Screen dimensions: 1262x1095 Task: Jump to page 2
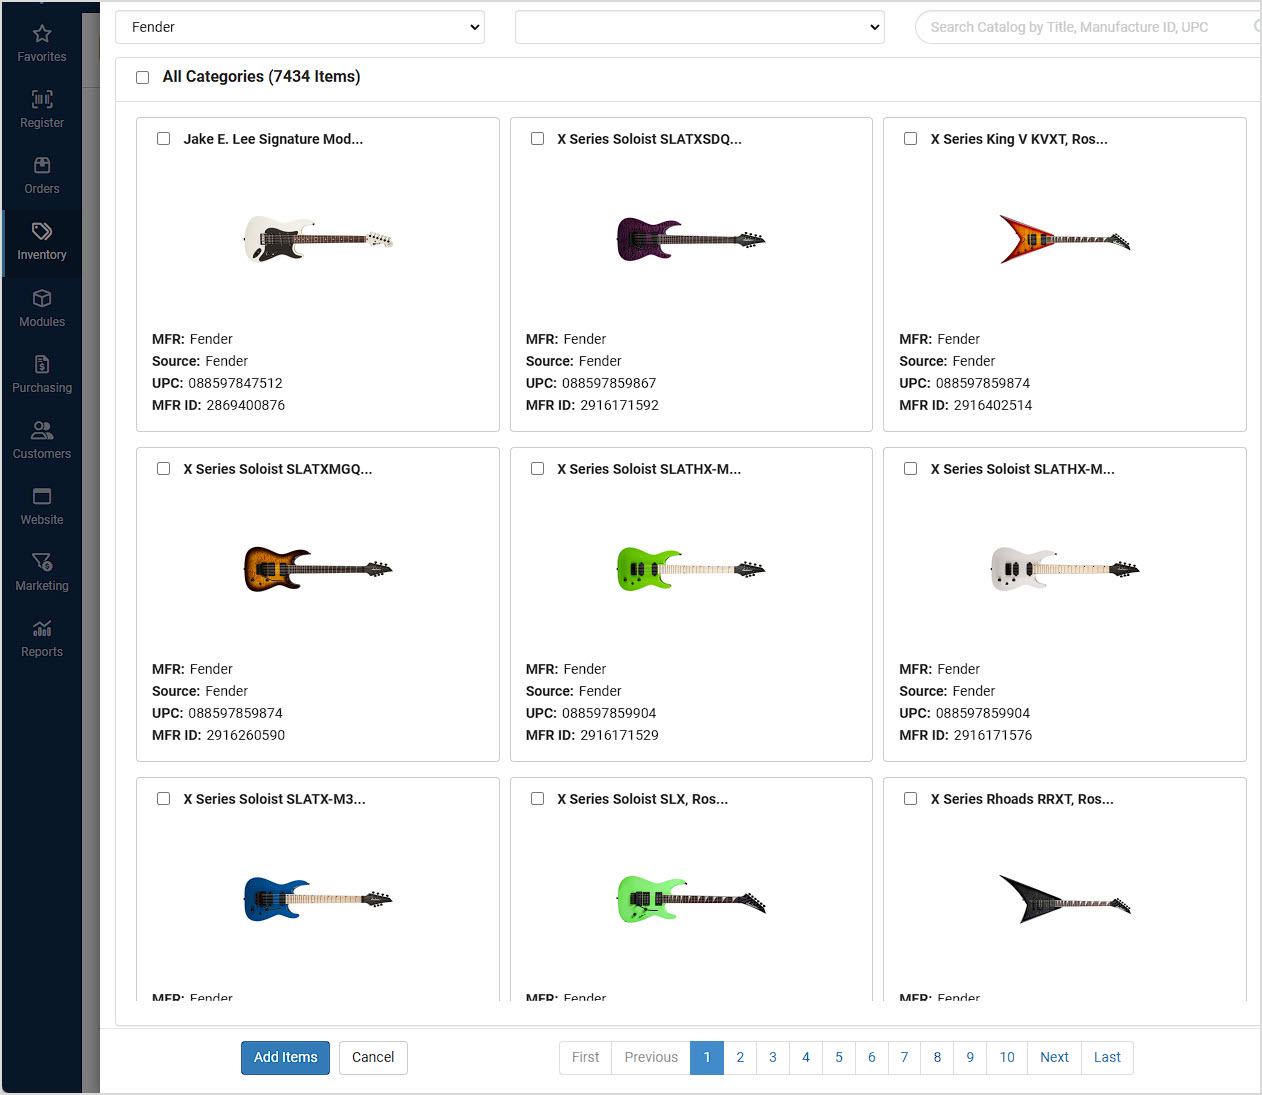pos(740,1058)
